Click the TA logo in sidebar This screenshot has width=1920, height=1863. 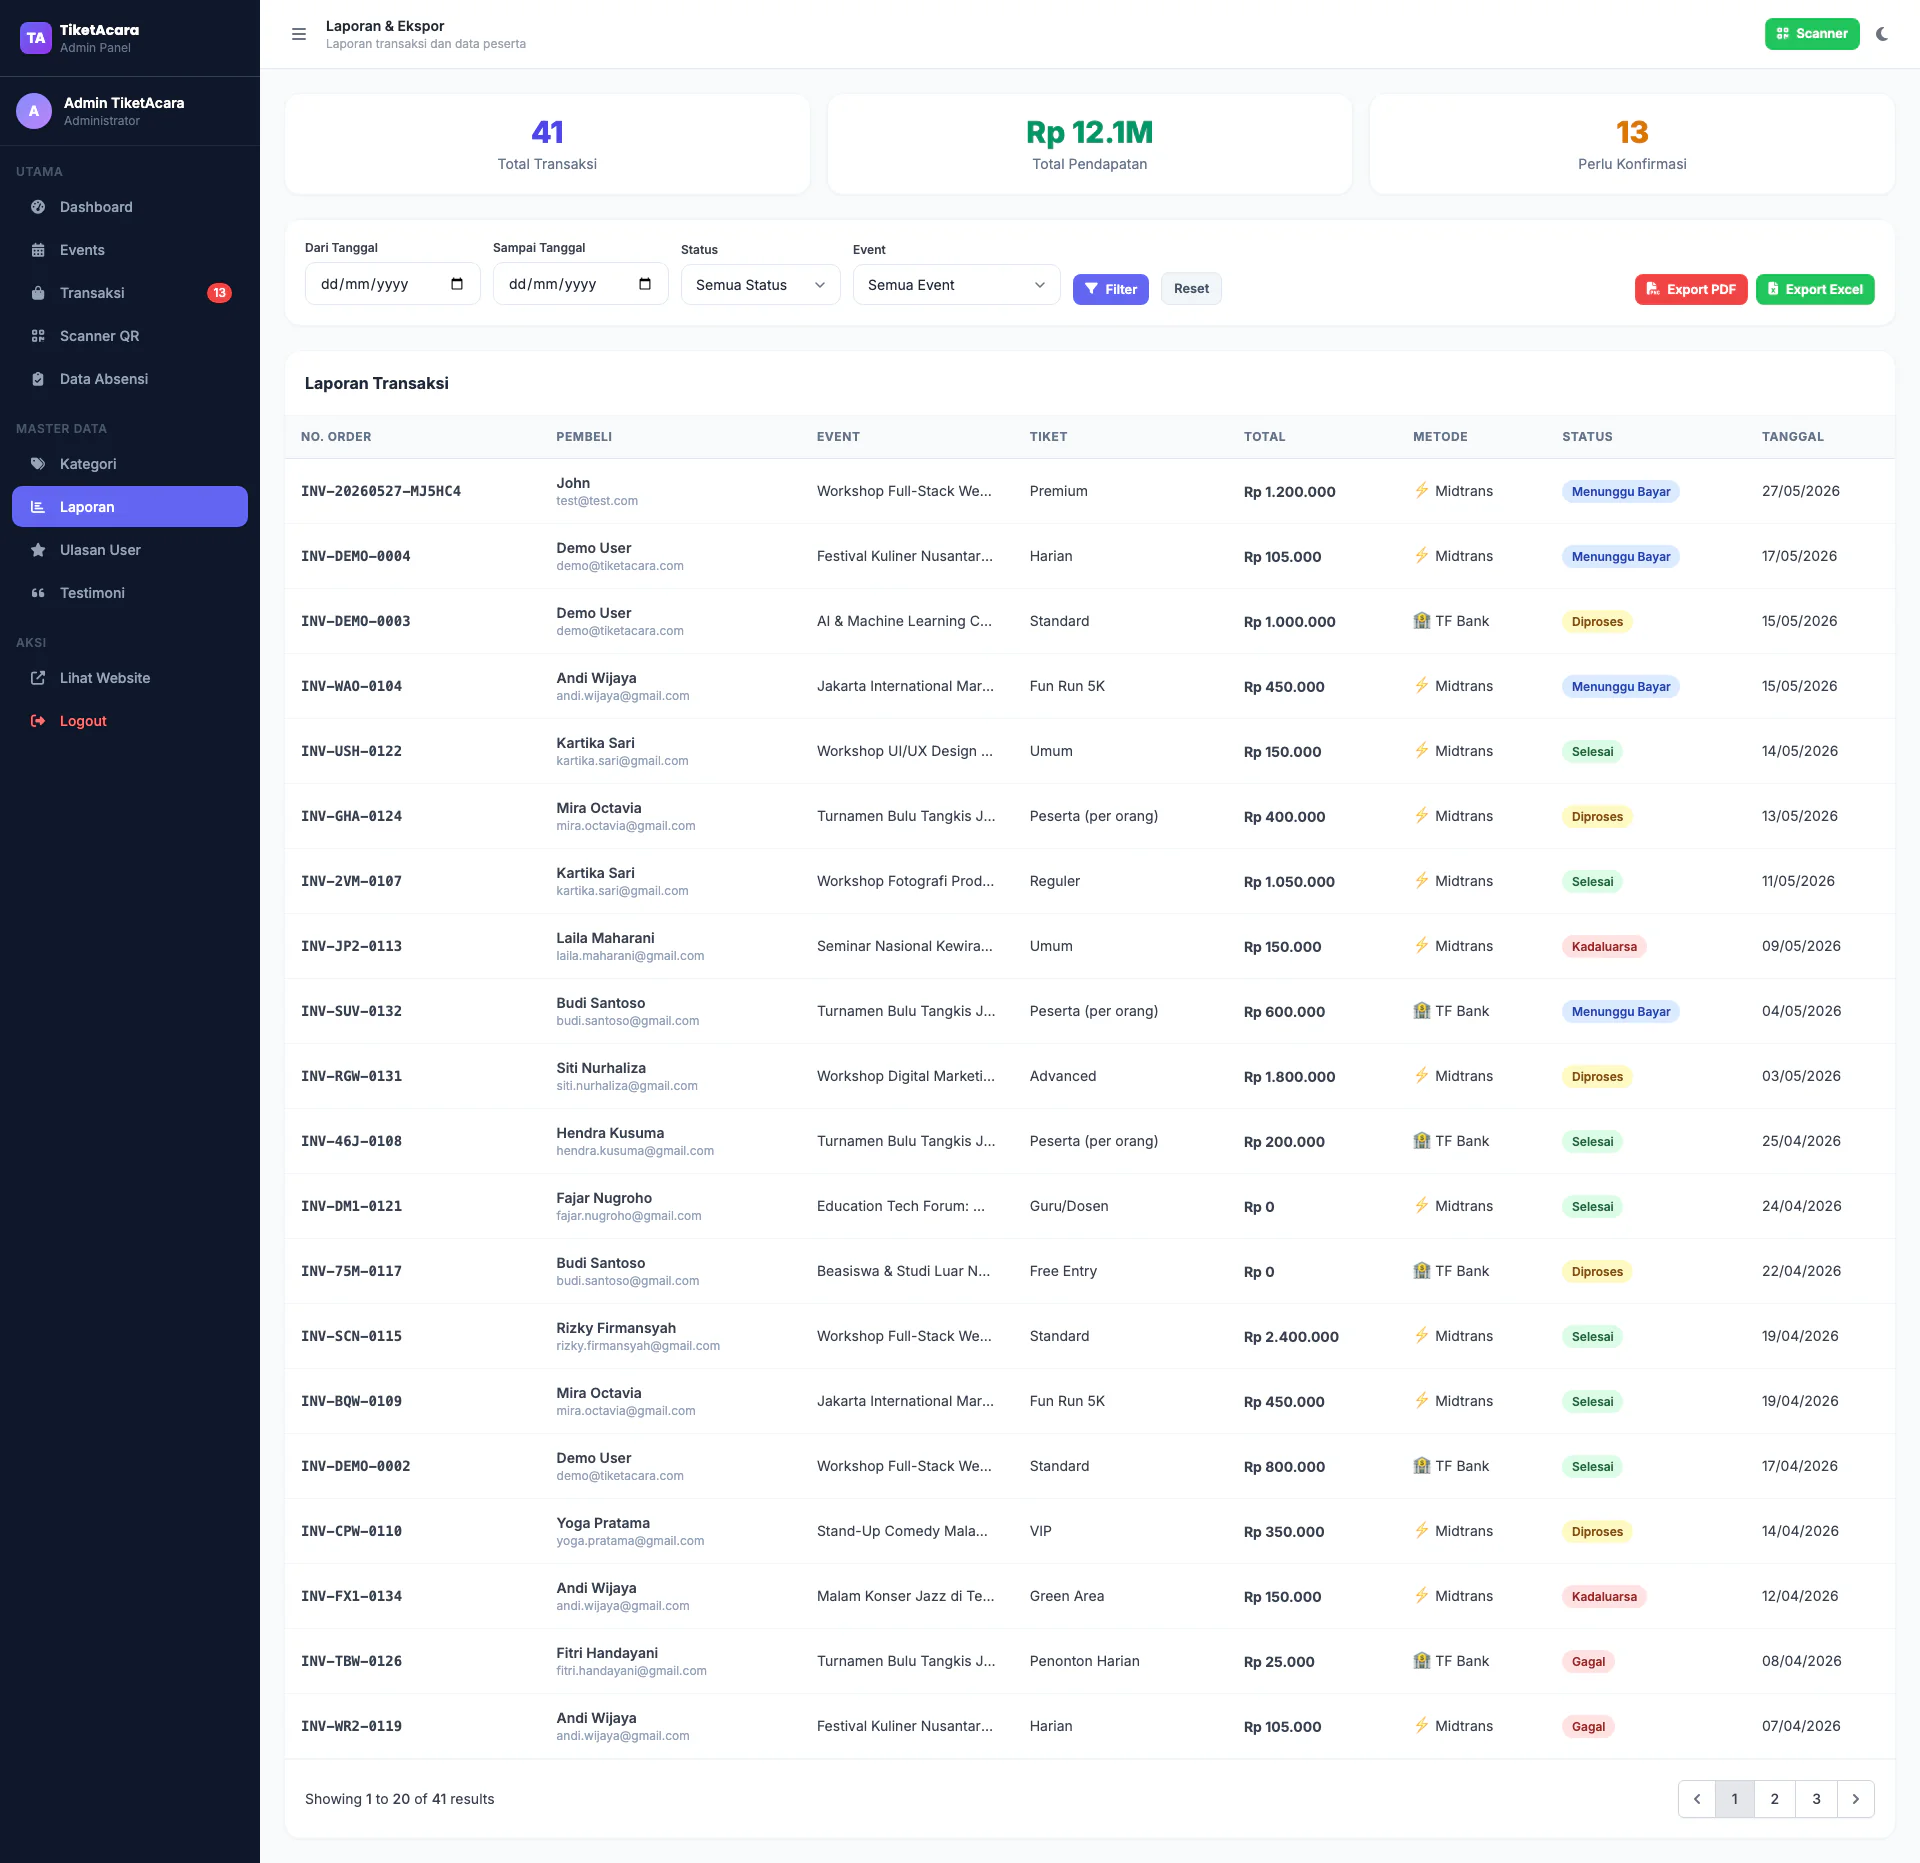36,38
